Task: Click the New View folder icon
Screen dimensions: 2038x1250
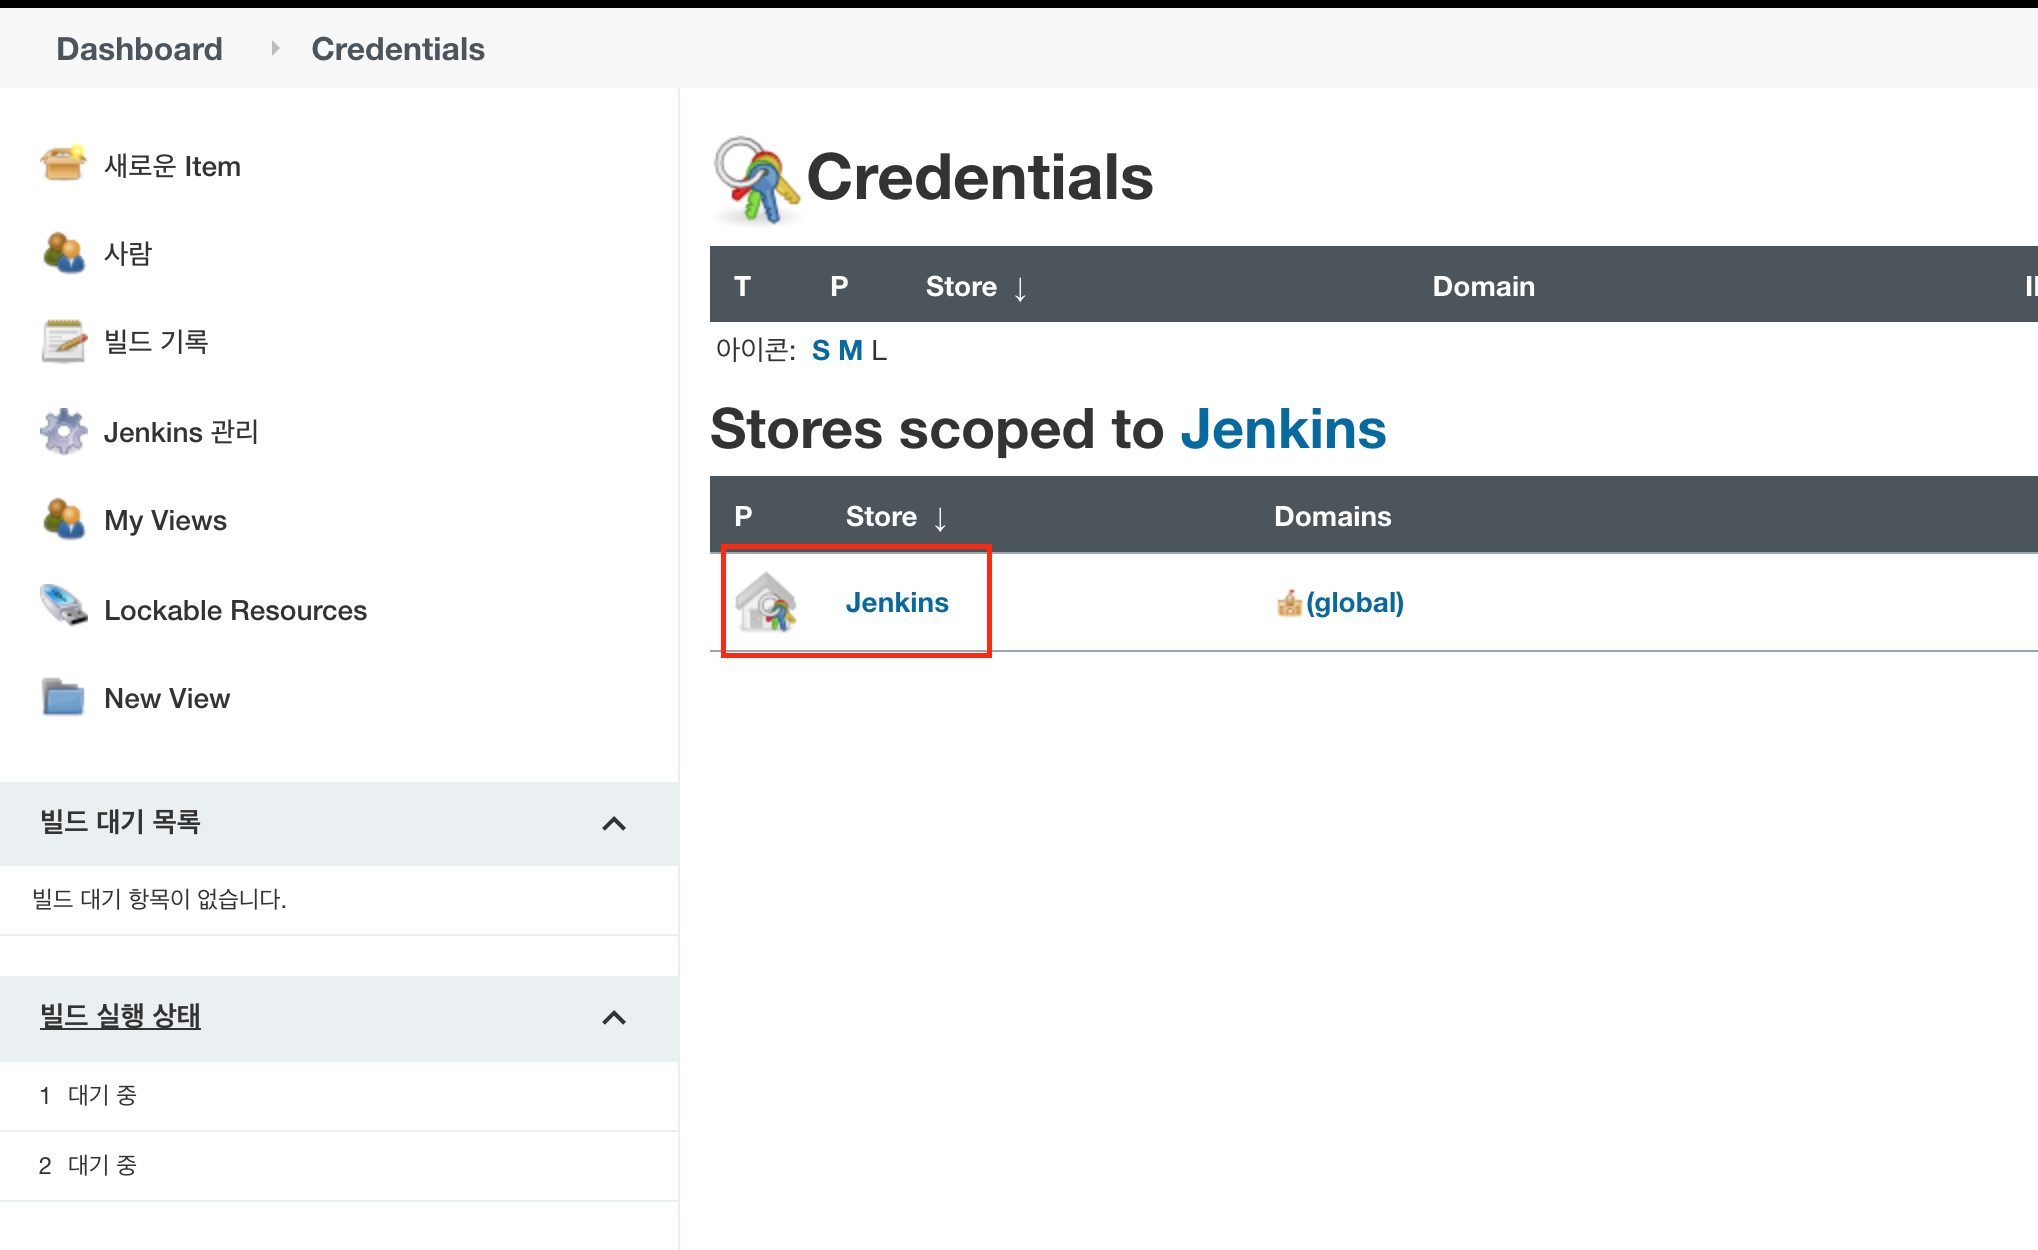Action: (x=63, y=697)
